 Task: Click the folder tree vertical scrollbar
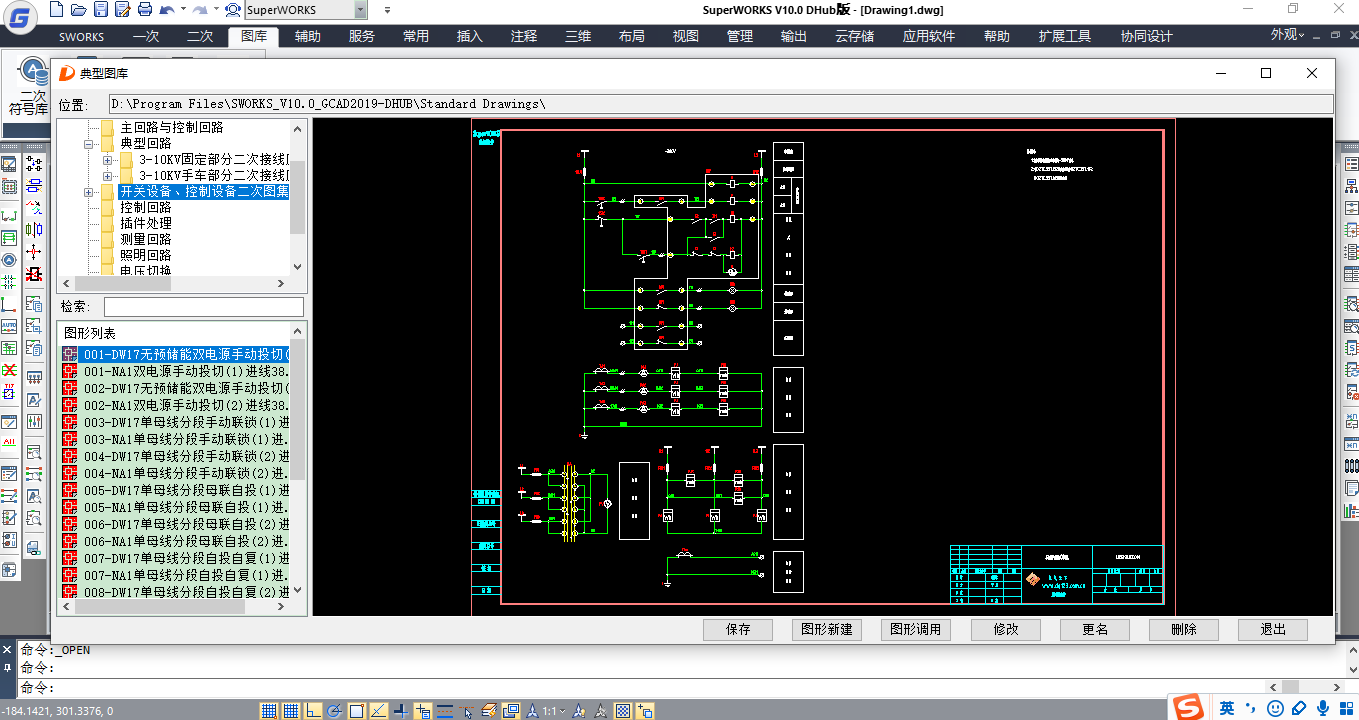click(x=297, y=198)
